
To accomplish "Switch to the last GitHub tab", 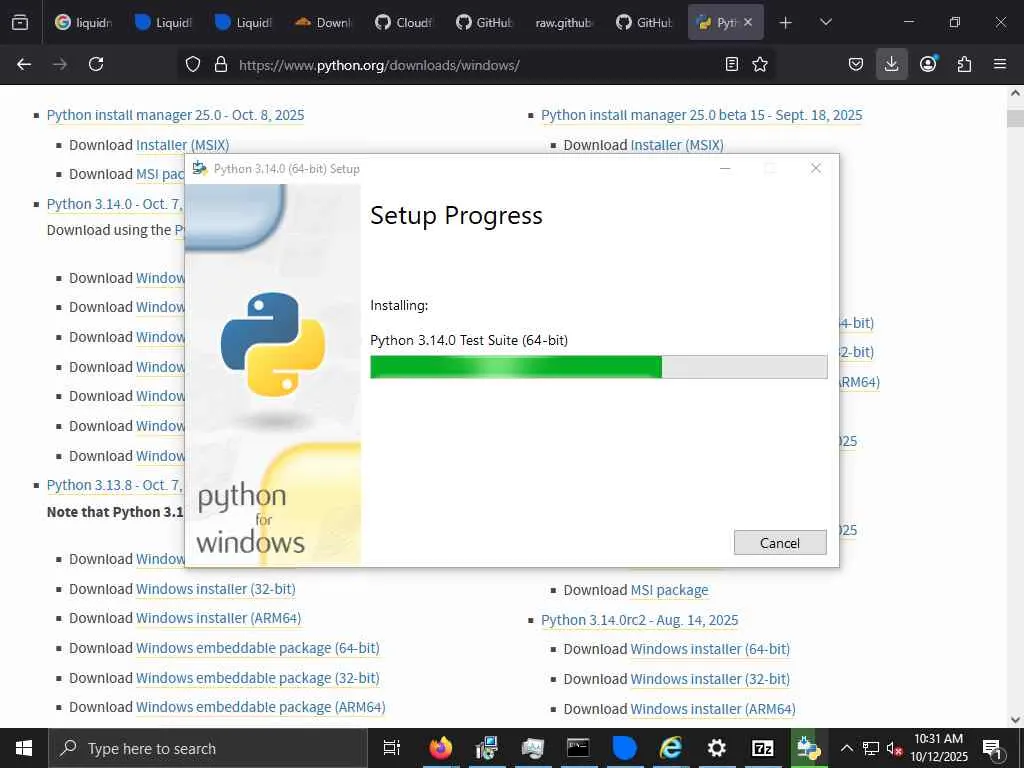I will [645, 23].
